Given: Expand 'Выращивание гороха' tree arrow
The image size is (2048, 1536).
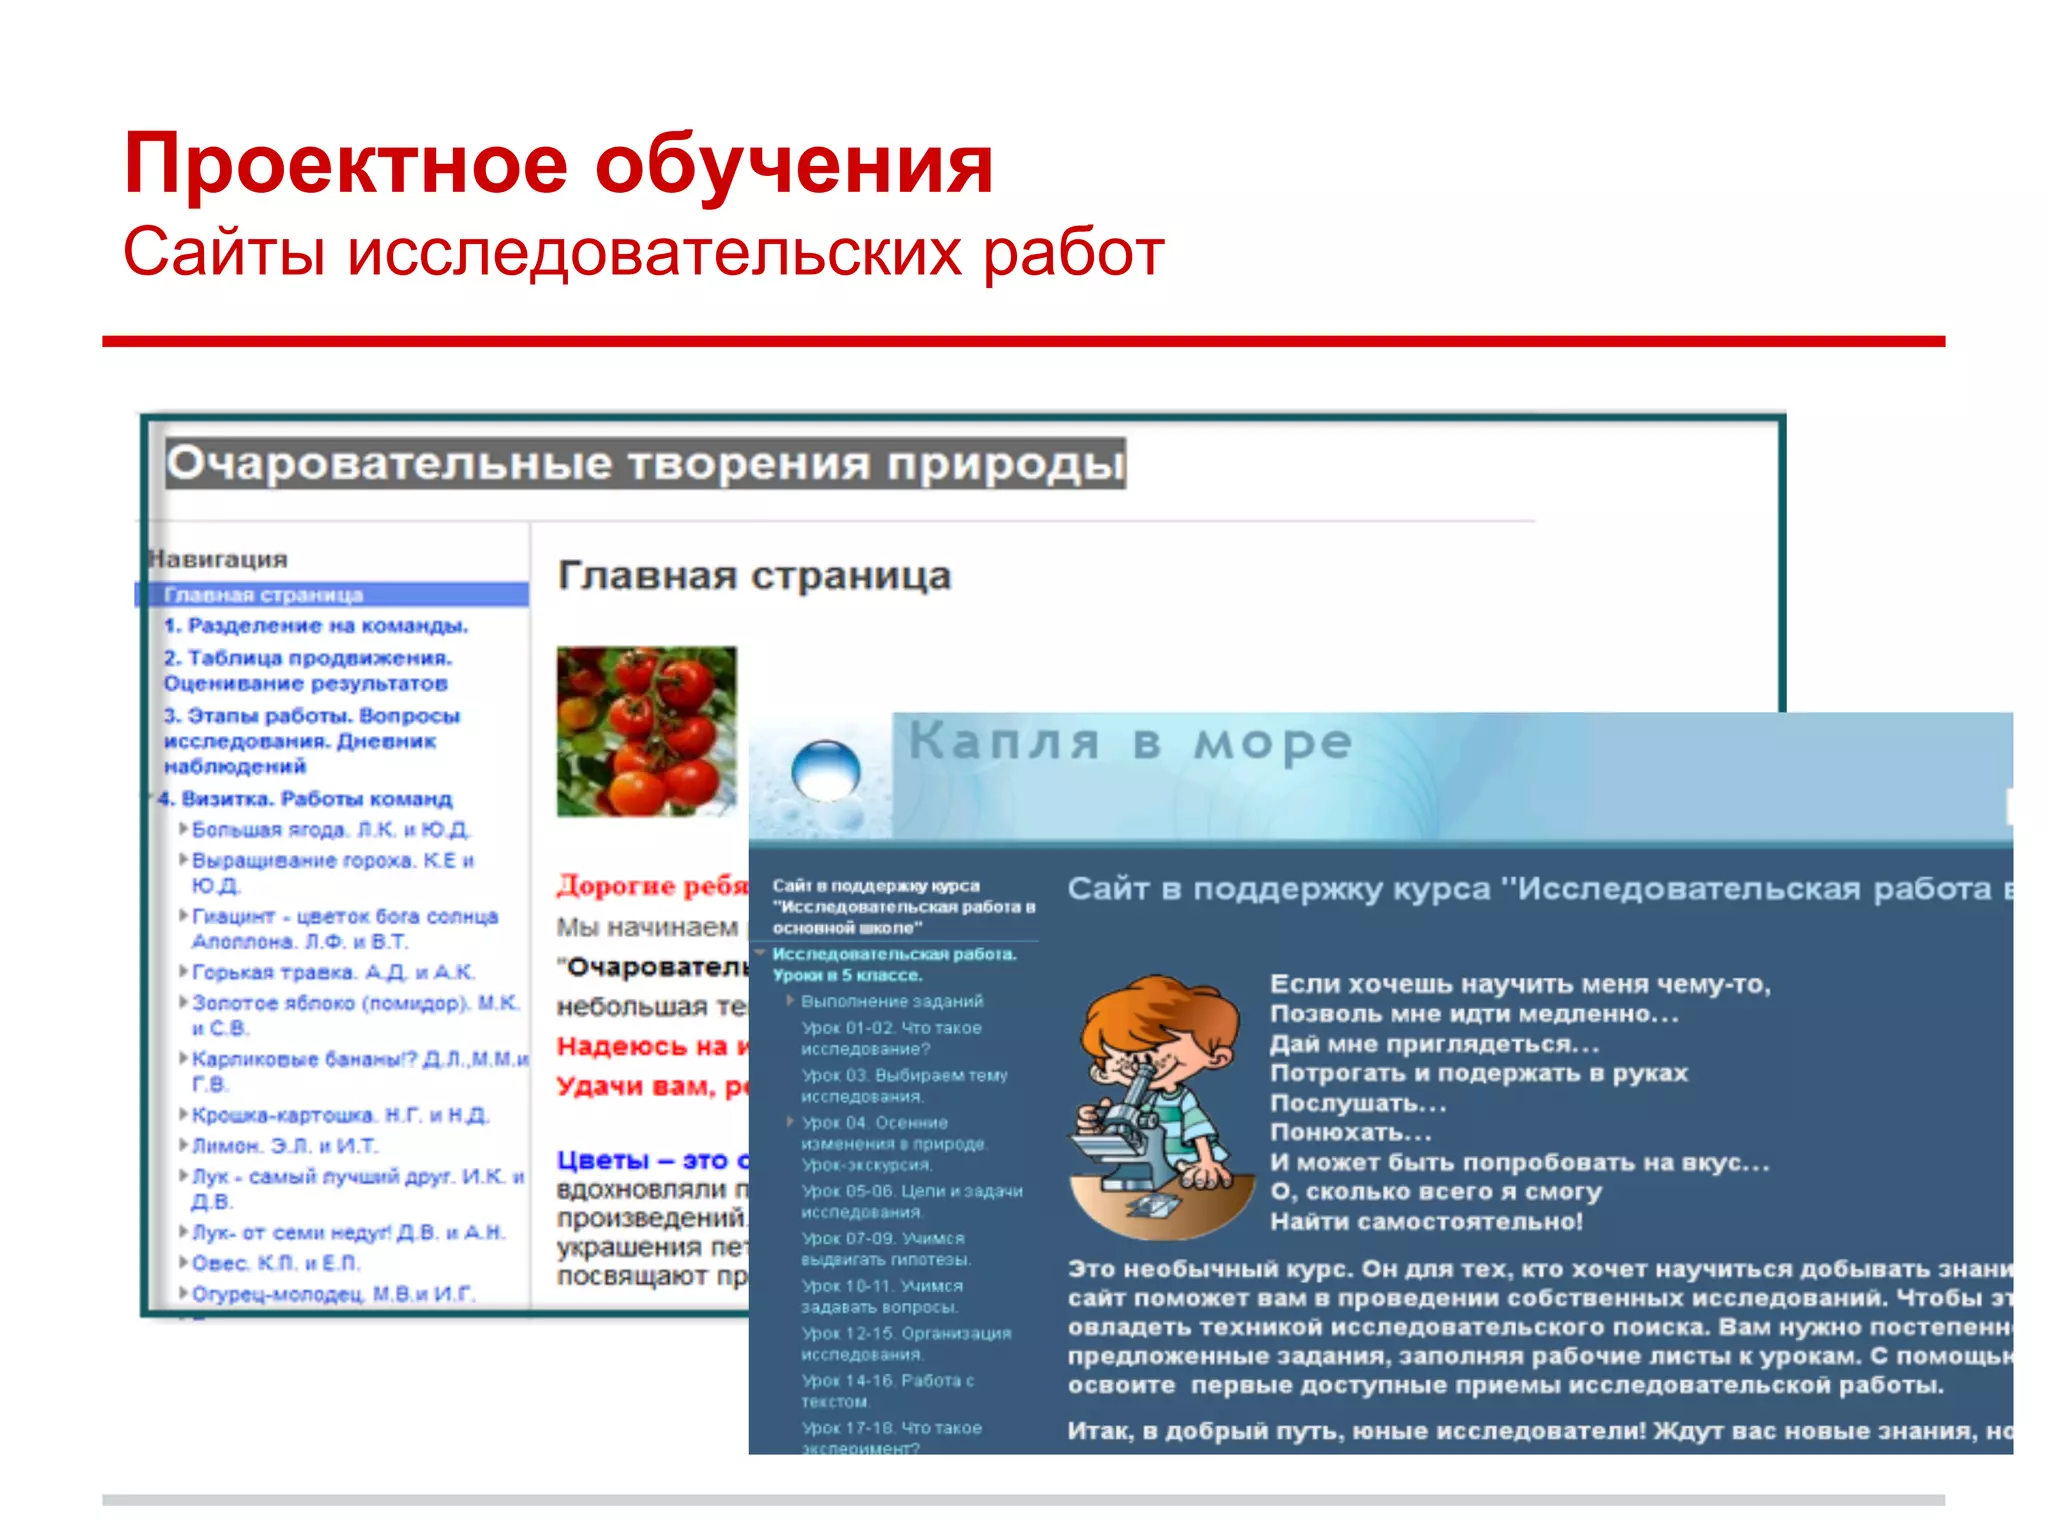Looking at the screenshot, I should 183,859.
